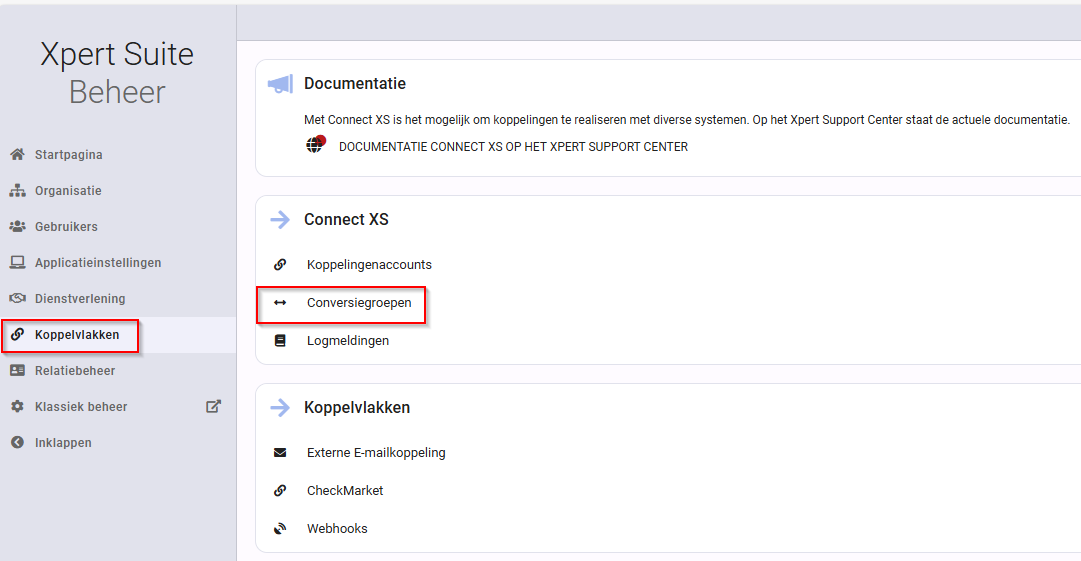This screenshot has width=1081, height=561.
Task: Click the handshake icon beside Dienstverlening
Action: [17, 298]
